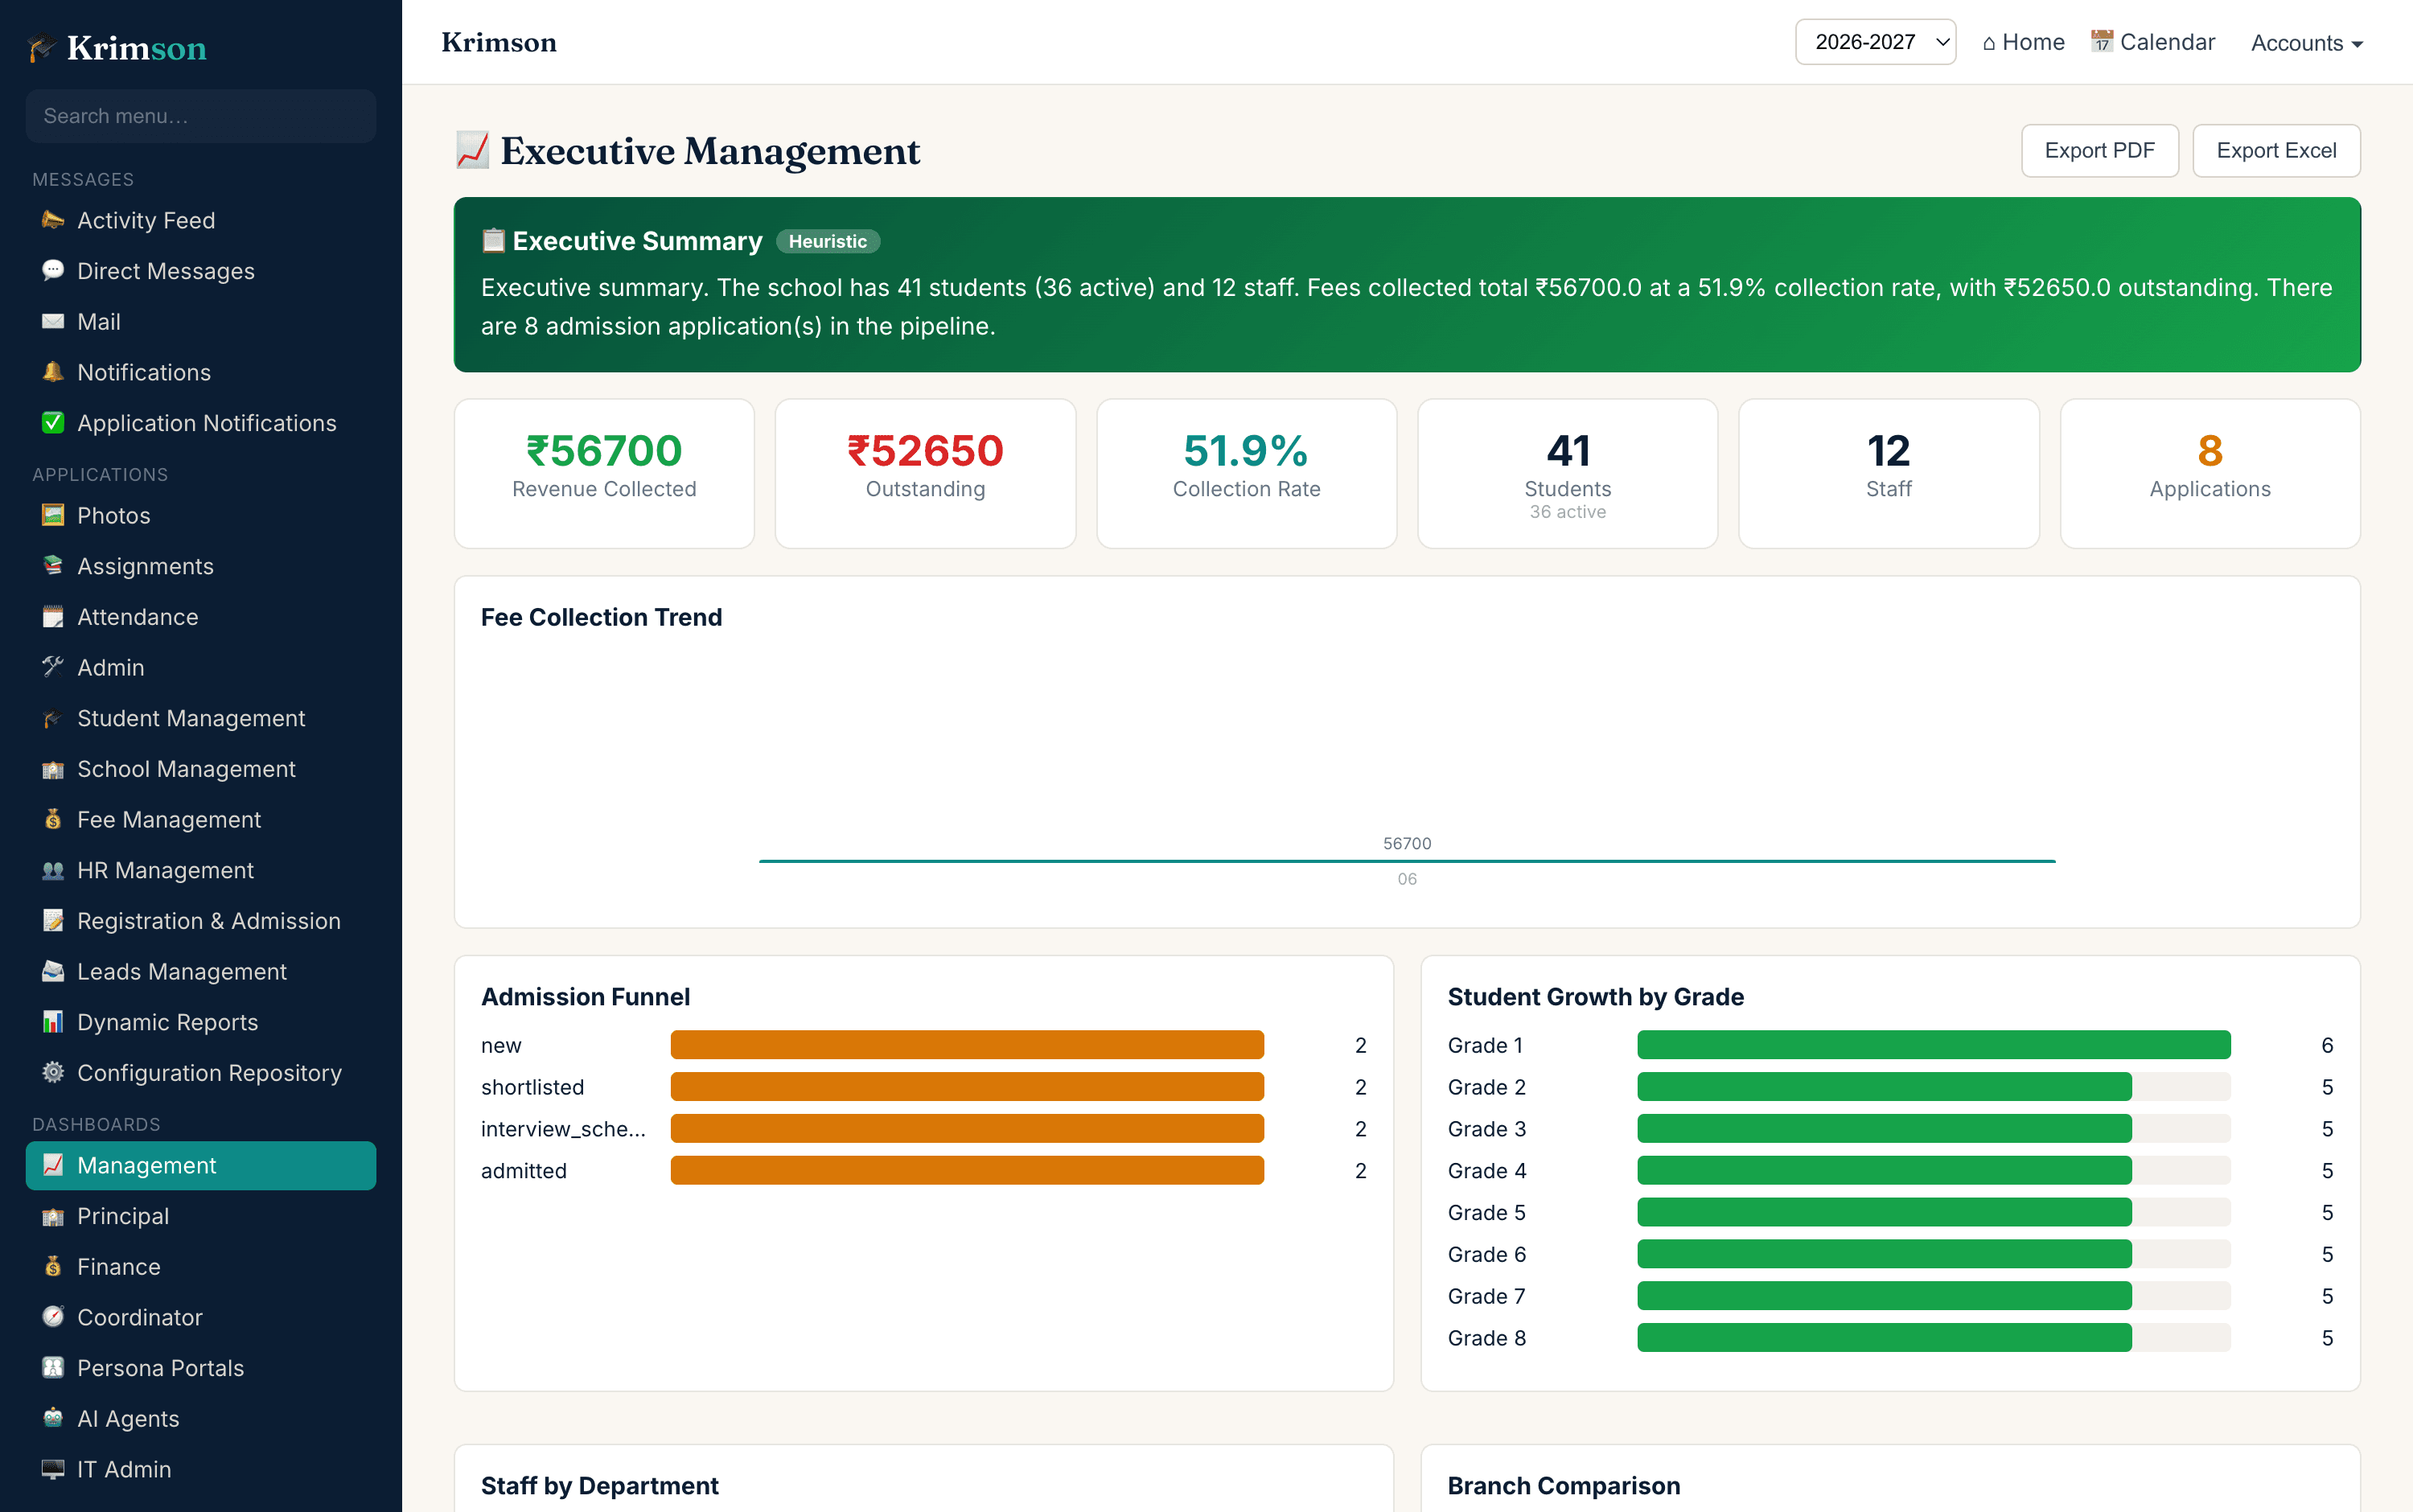Open the Management dashboard menu item
This screenshot has height=1512, width=2413.
(x=201, y=1166)
